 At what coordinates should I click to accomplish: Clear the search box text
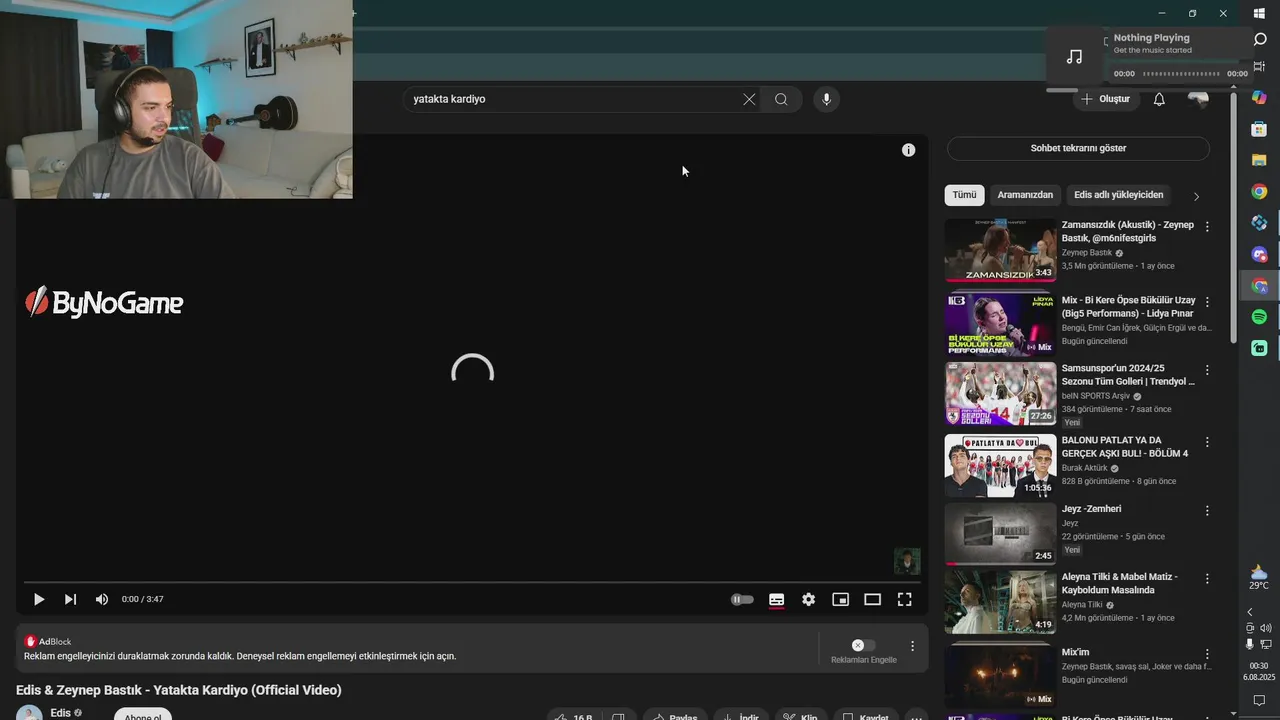tap(749, 99)
